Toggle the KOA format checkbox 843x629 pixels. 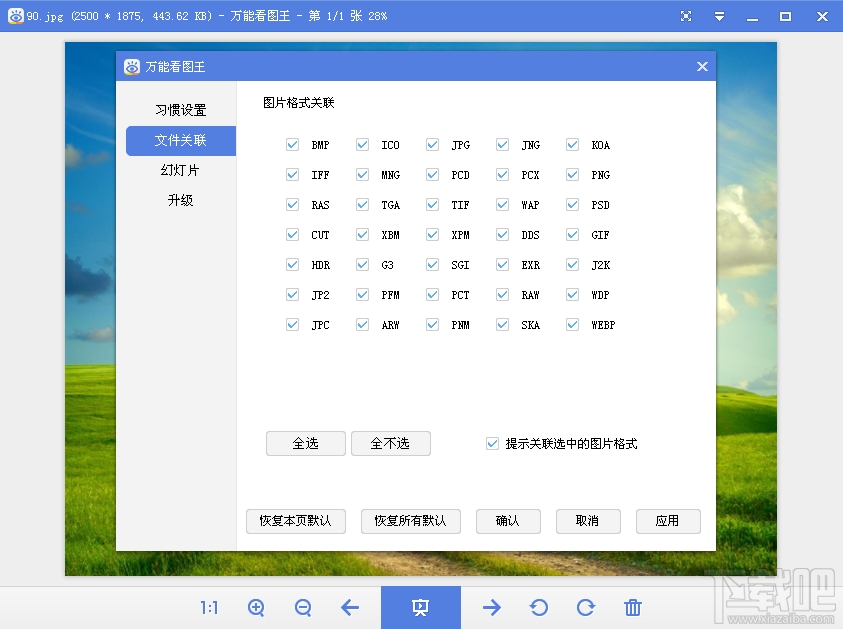[x=572, y=145]
